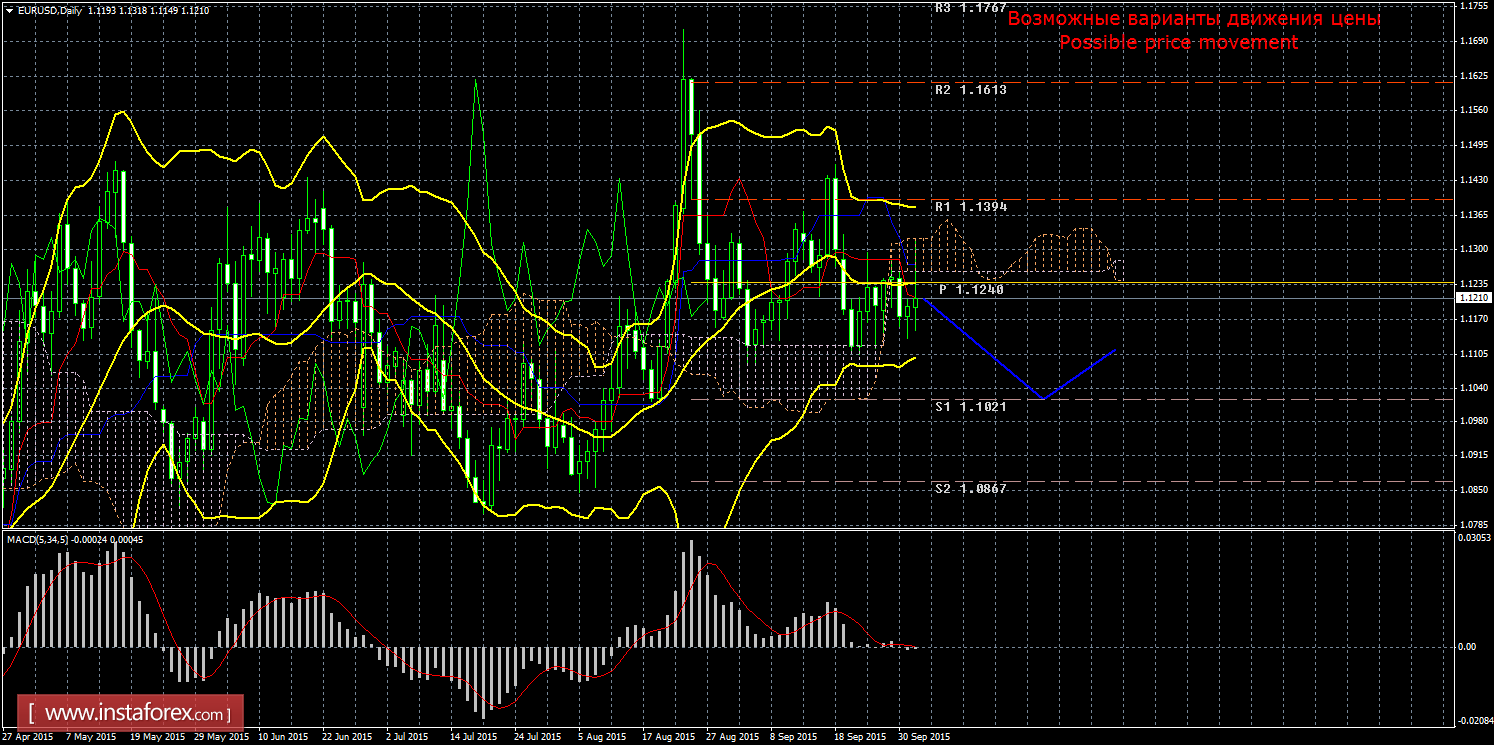Click the 1.0850 price axis value
1494x745 pixels.
point(1473,489)
